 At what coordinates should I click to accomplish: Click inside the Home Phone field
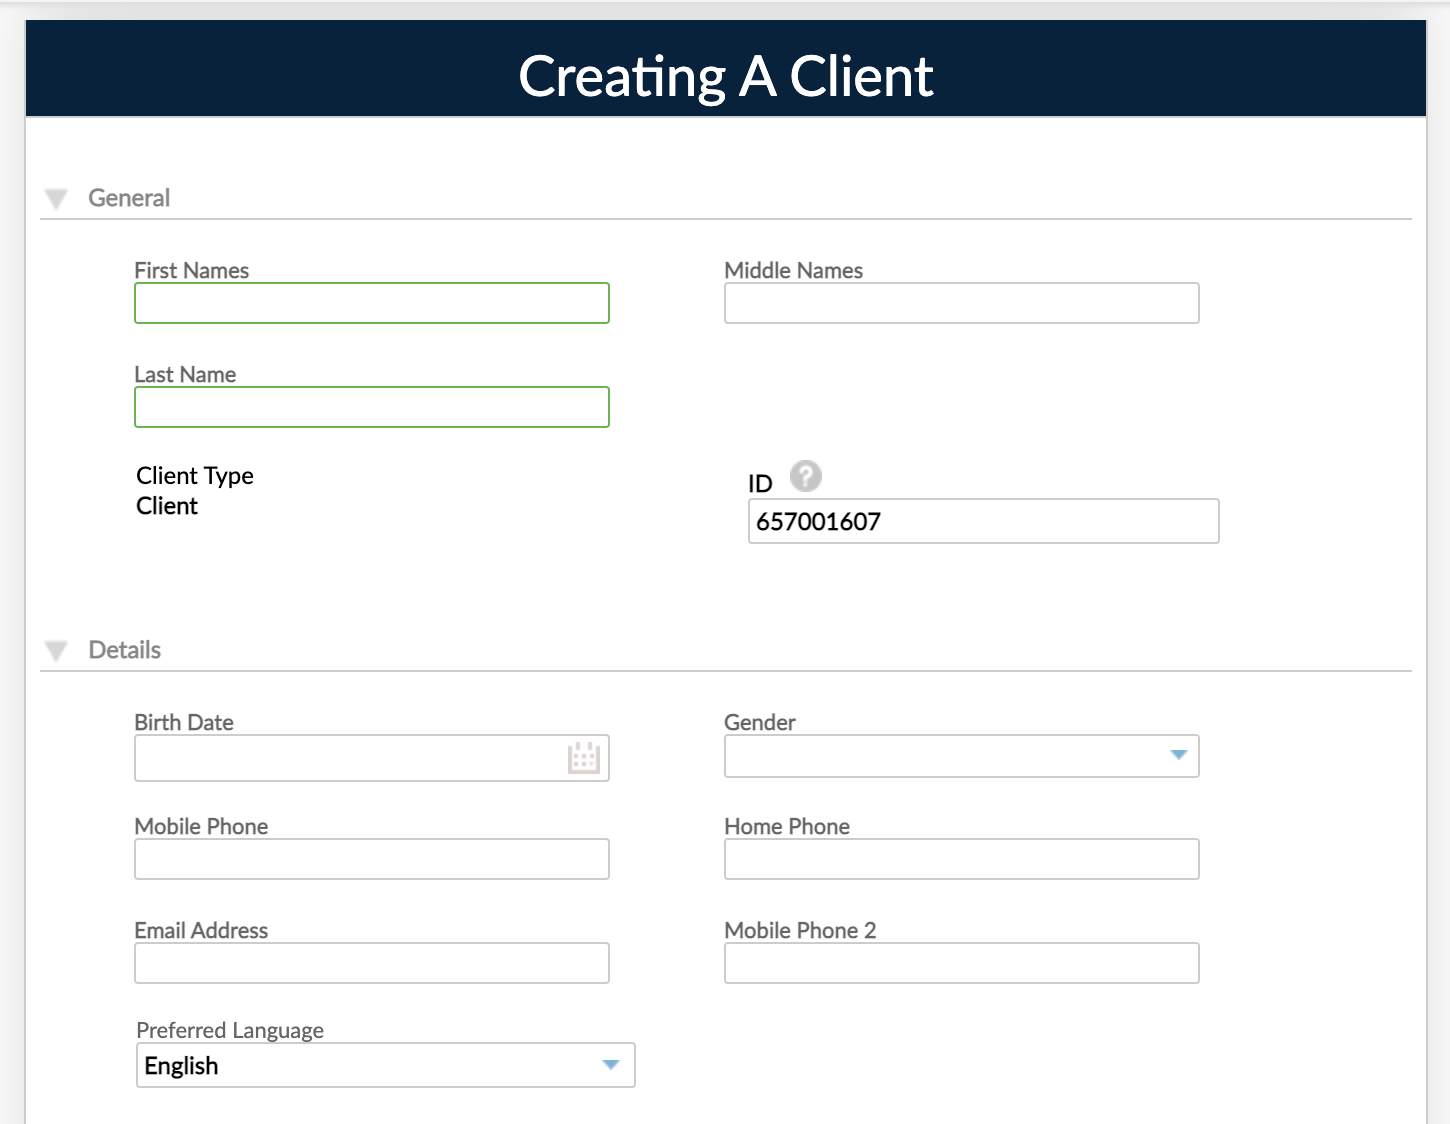[960, 859]
